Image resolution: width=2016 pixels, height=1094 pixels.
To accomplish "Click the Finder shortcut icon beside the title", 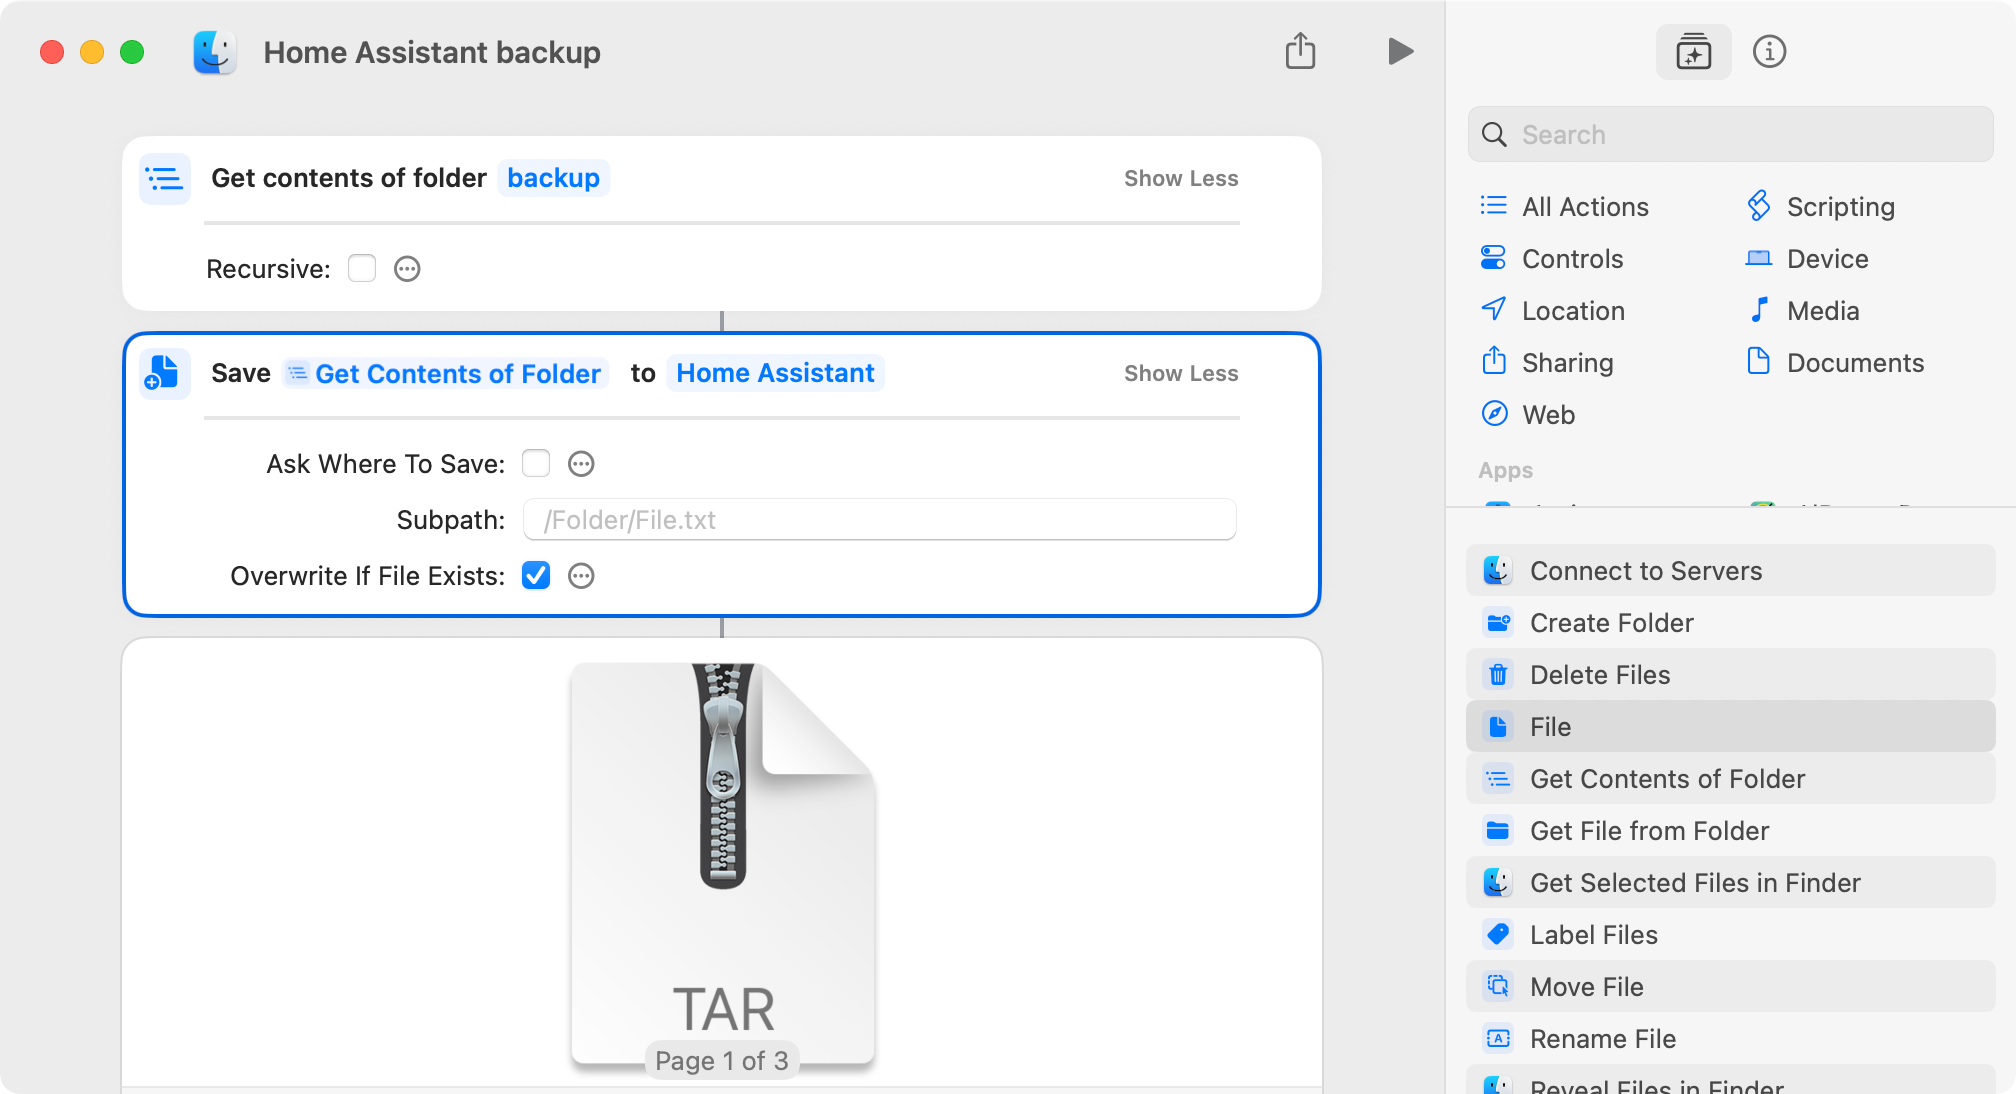I will point(214,52).
